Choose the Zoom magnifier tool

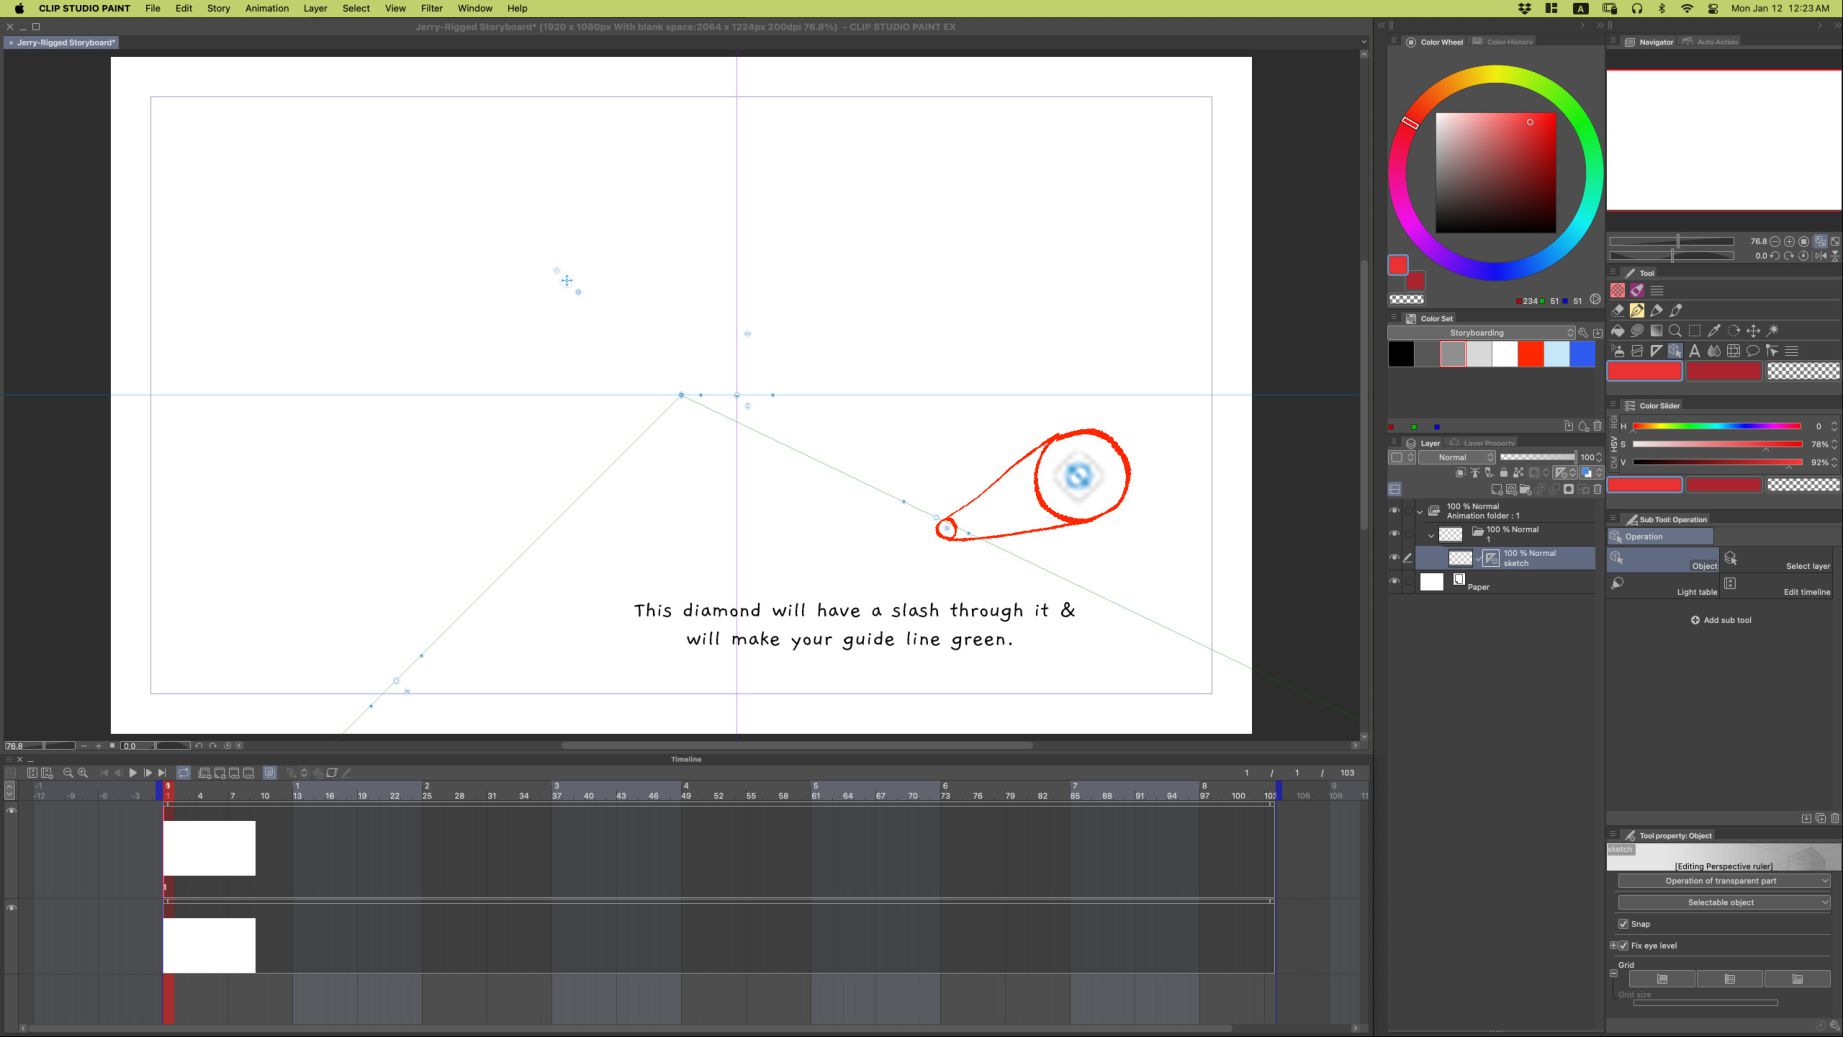pos(1675,331)
